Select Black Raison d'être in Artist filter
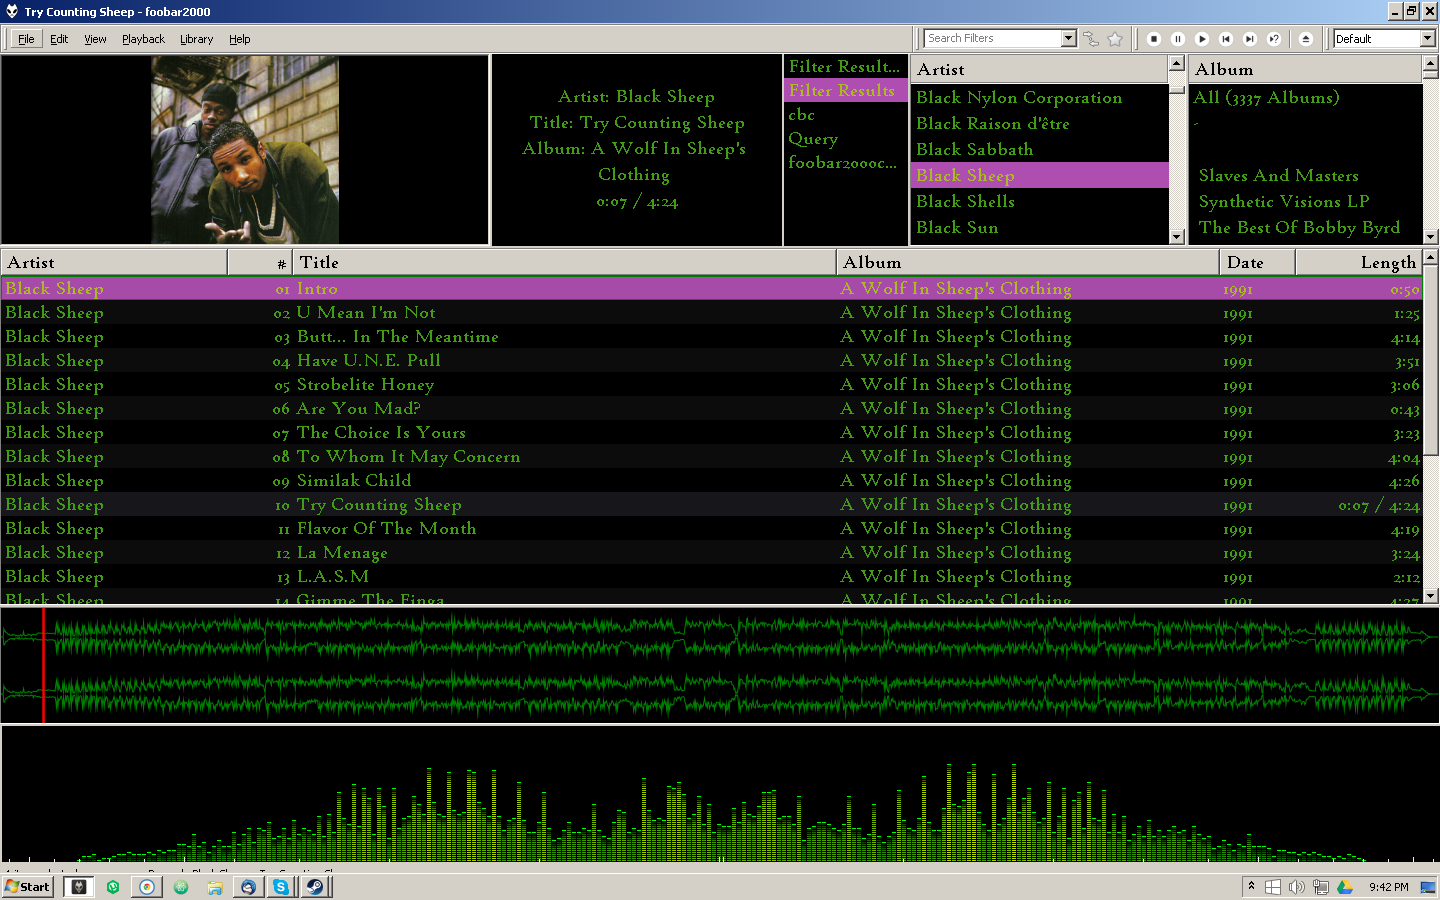 1040,123
